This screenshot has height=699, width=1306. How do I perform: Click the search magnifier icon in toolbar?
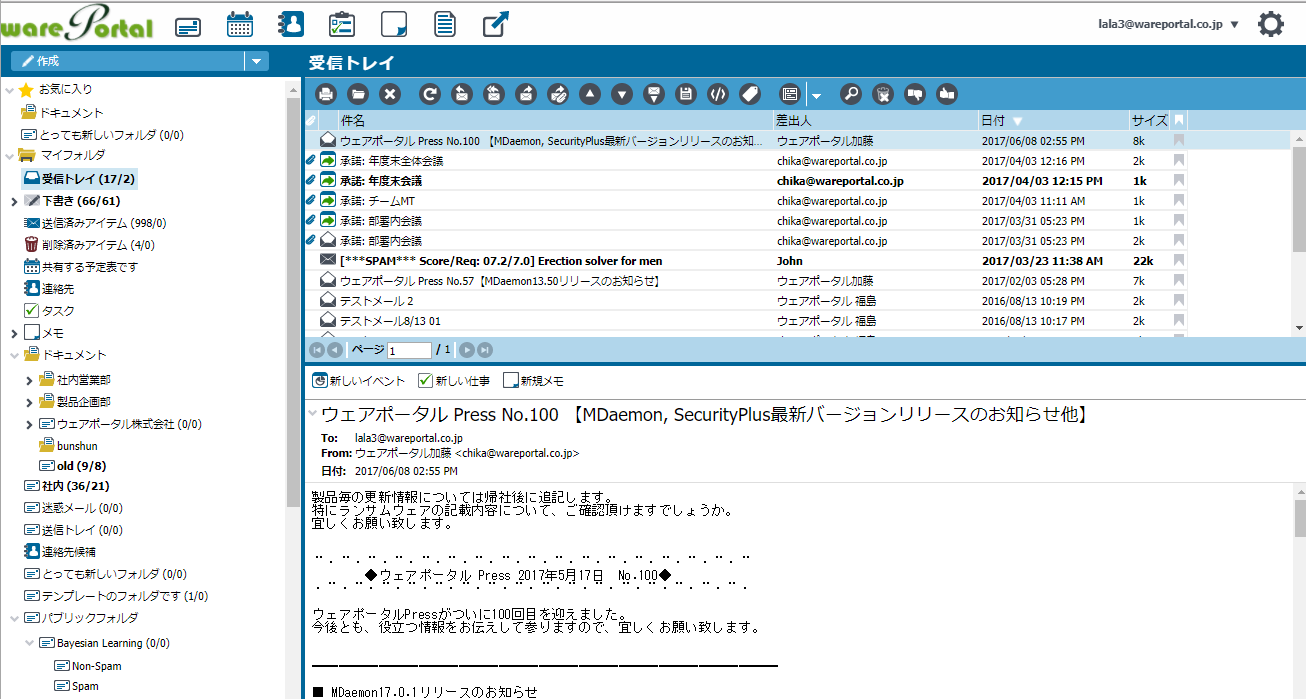coord(850,95)
